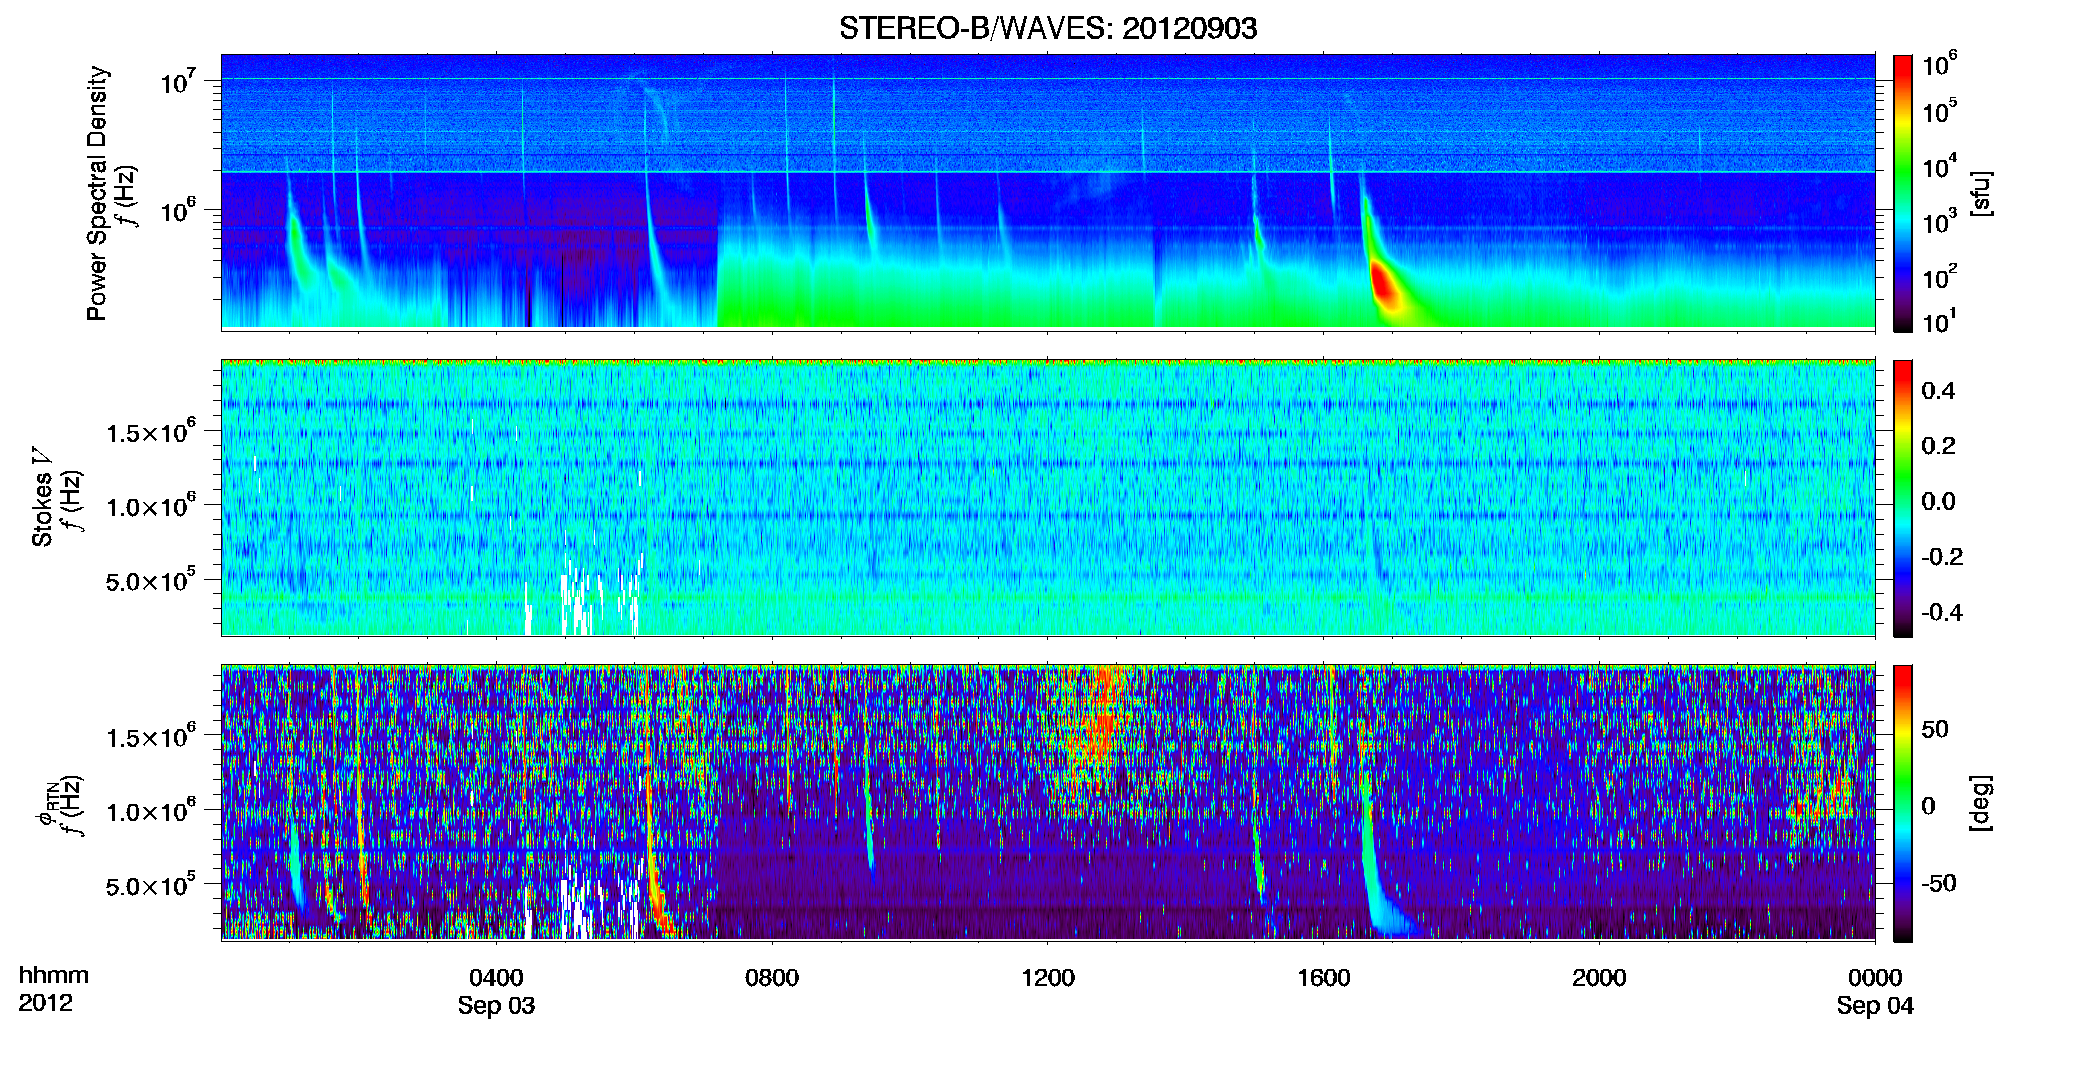
Task: Click the 1200 time tick label
Action: tap(1048, 978)
